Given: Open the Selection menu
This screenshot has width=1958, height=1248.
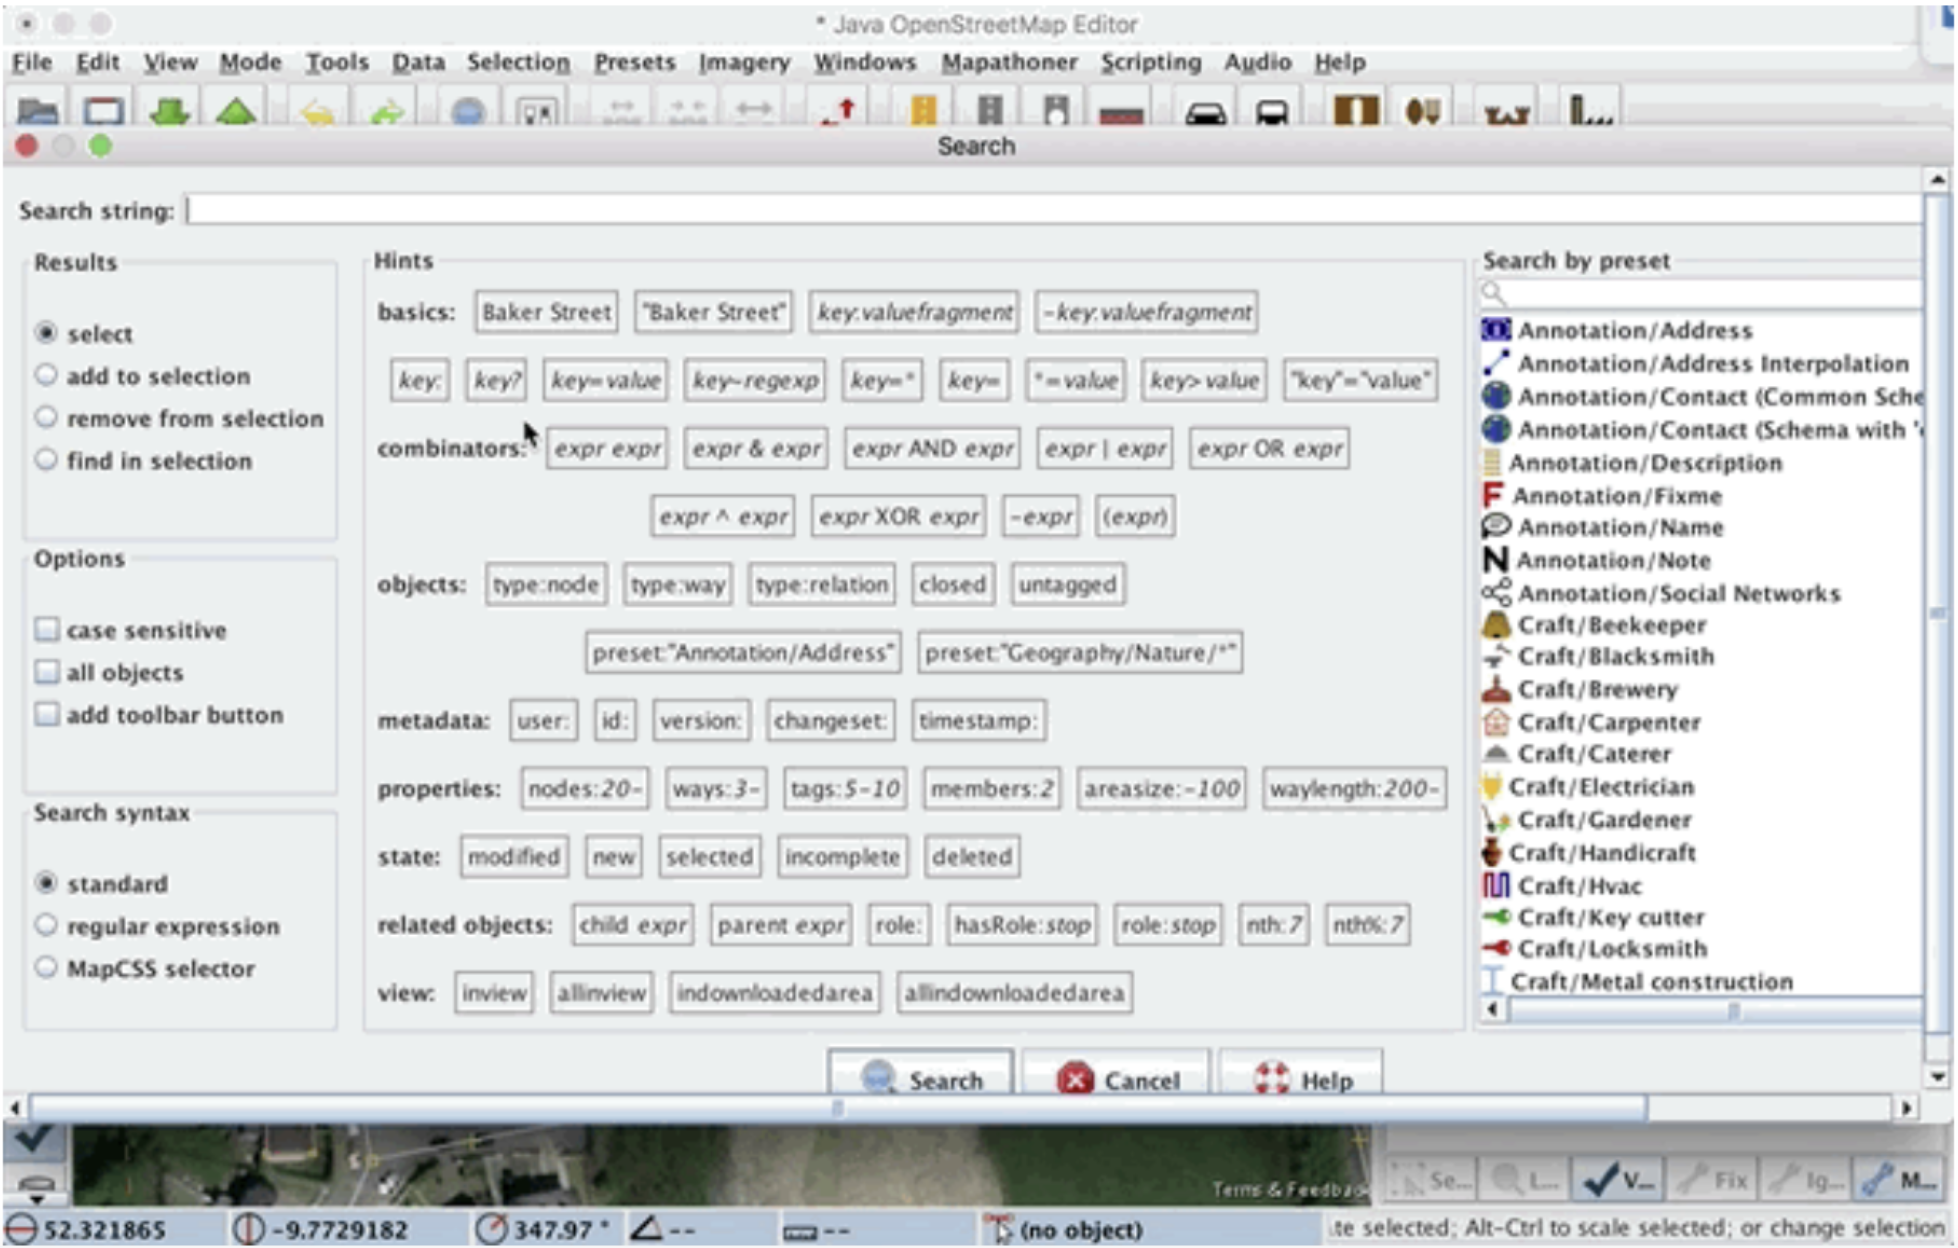Looking at the screenshot, I should [518, 62].
